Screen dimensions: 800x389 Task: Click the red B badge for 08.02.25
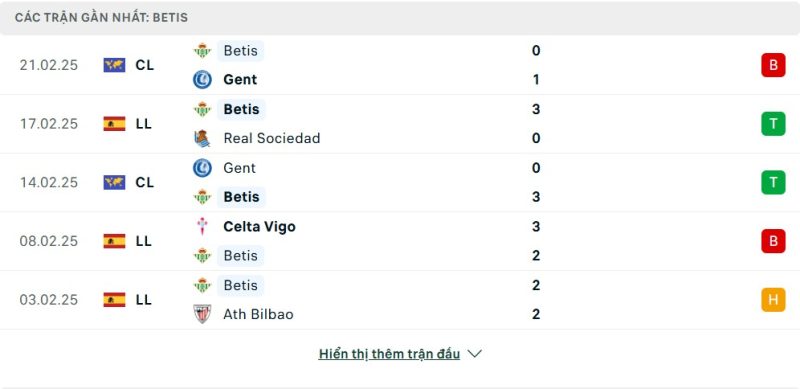773,241
